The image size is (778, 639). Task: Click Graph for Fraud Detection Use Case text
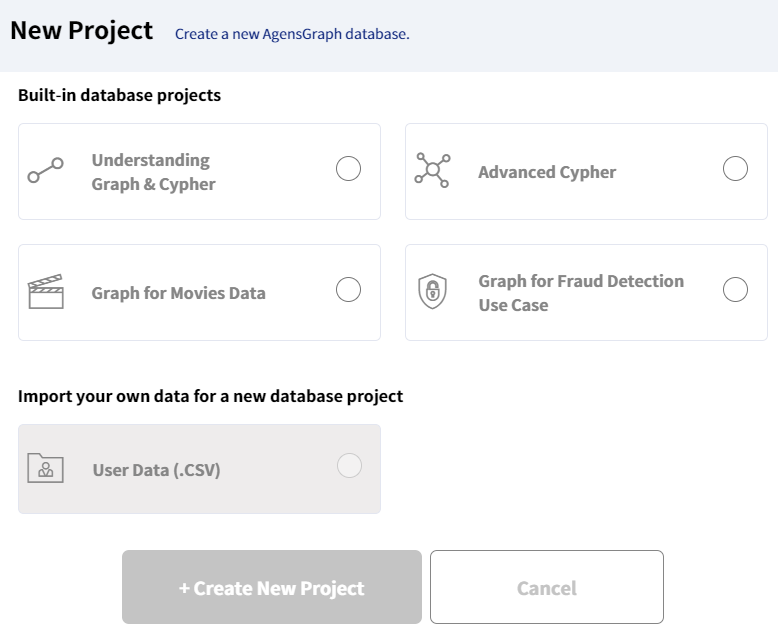coord(581,293)
